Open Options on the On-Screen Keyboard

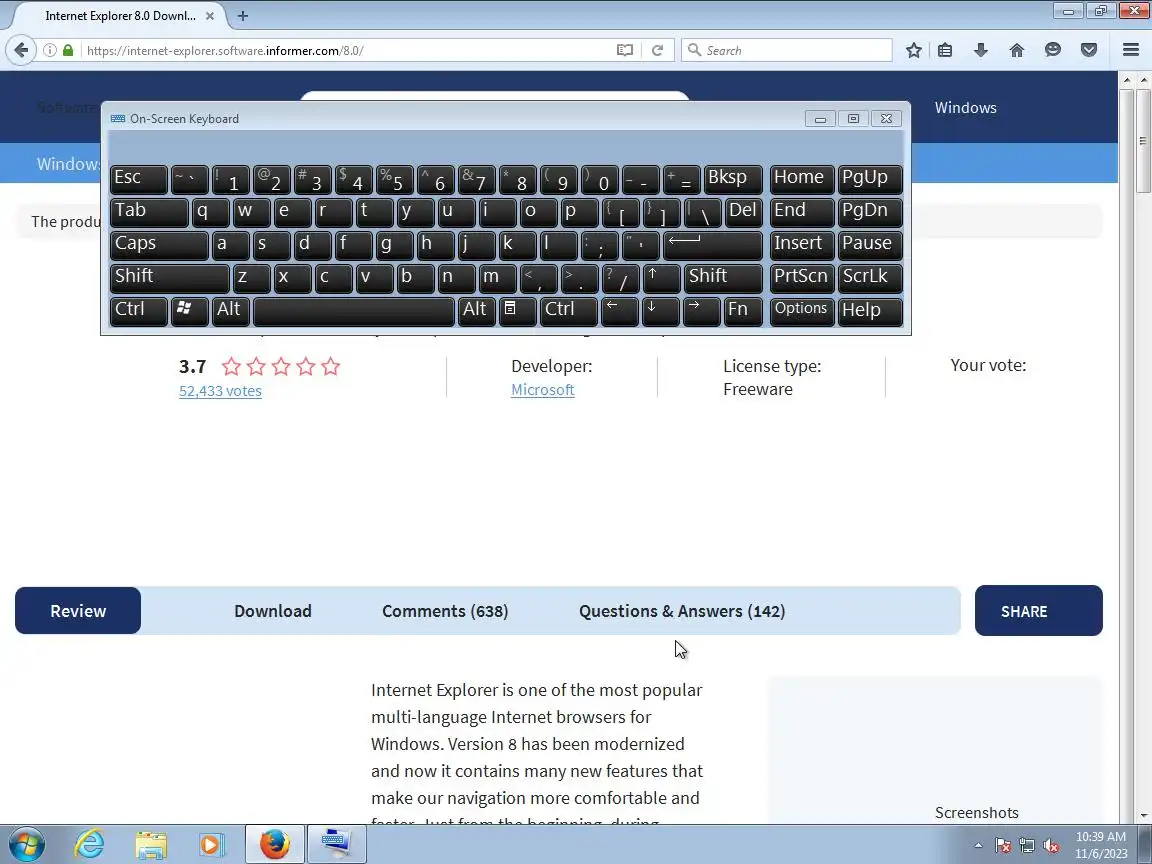802,310
